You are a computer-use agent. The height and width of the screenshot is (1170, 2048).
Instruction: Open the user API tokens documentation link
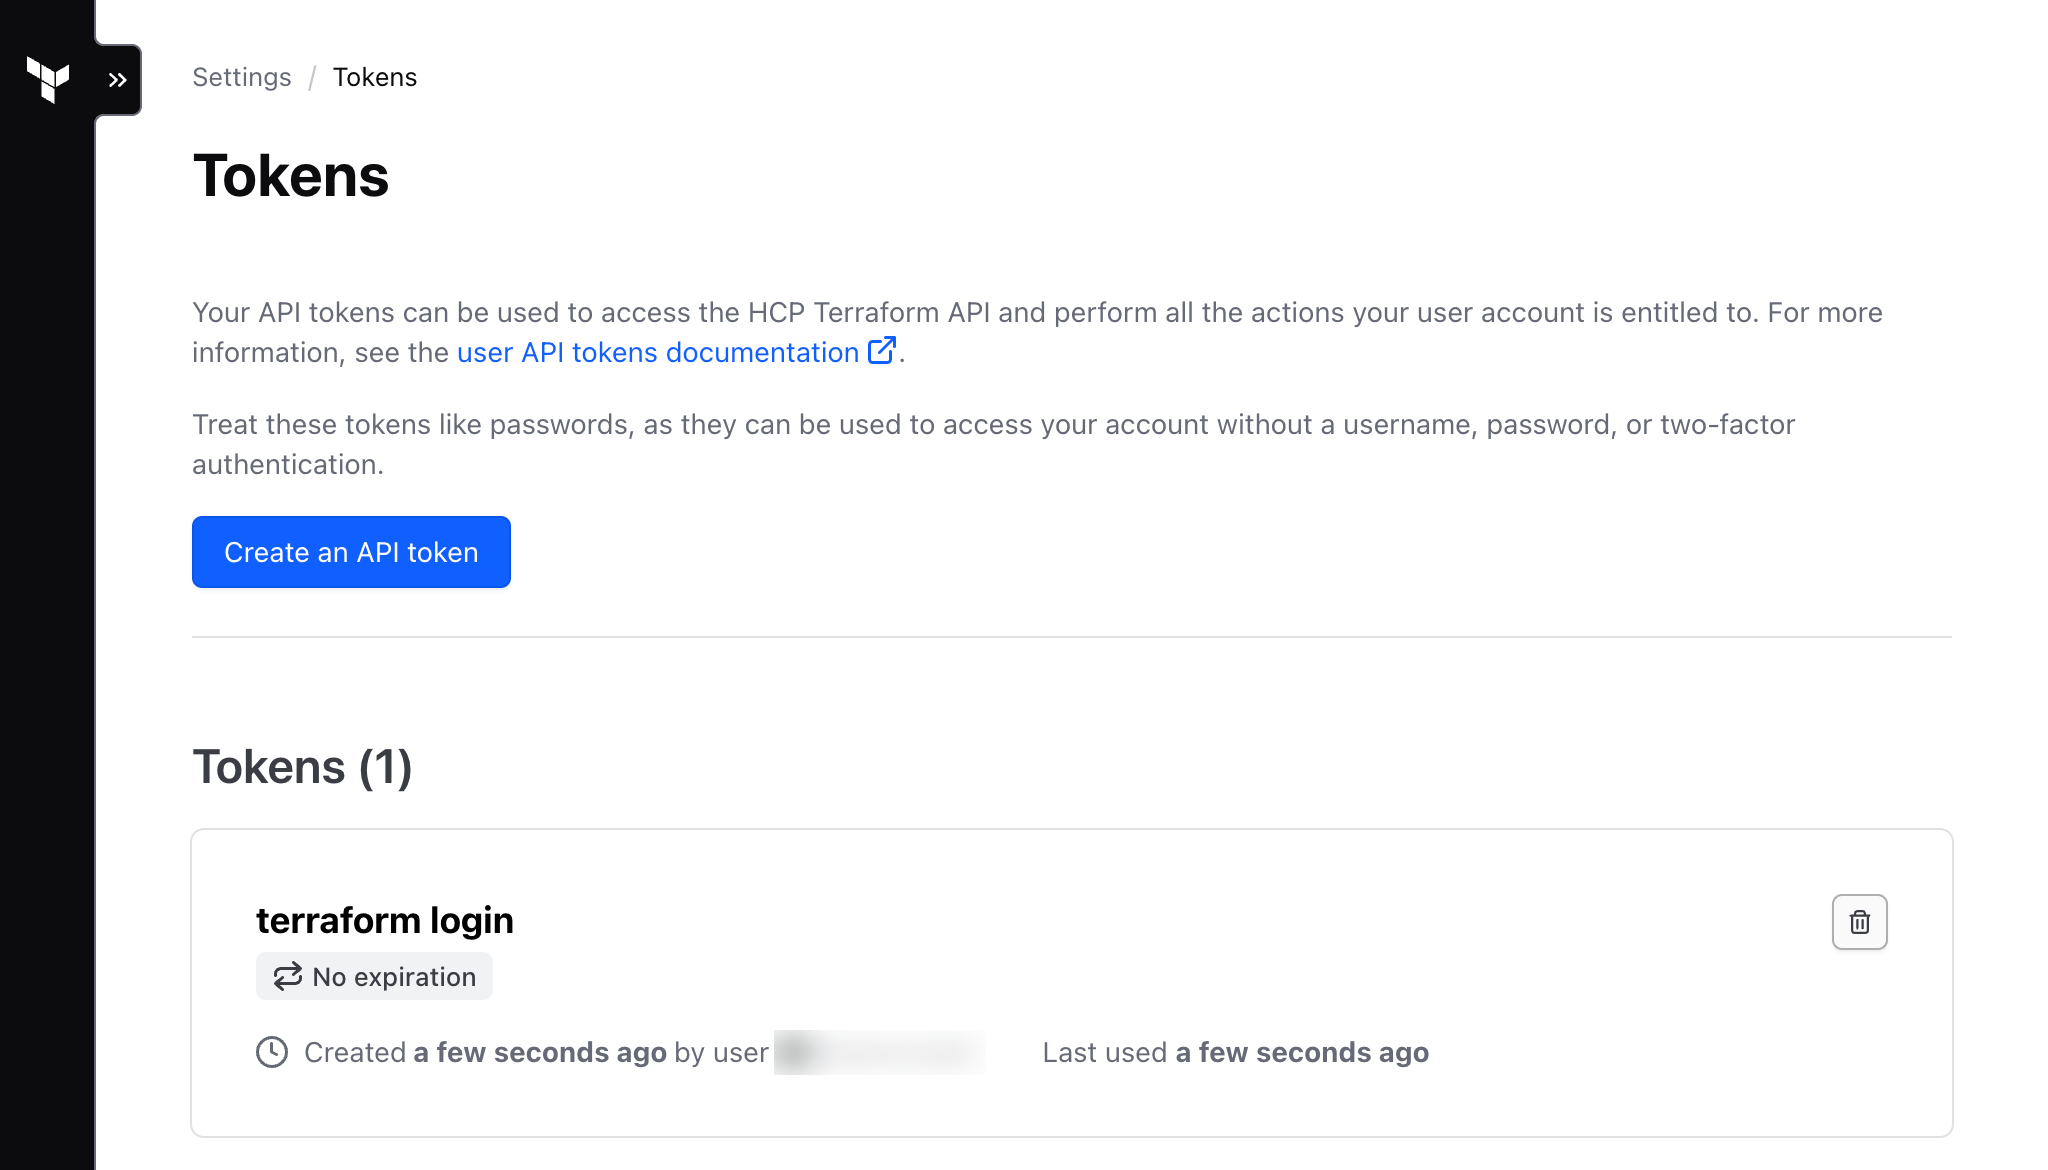pos(655,352)
